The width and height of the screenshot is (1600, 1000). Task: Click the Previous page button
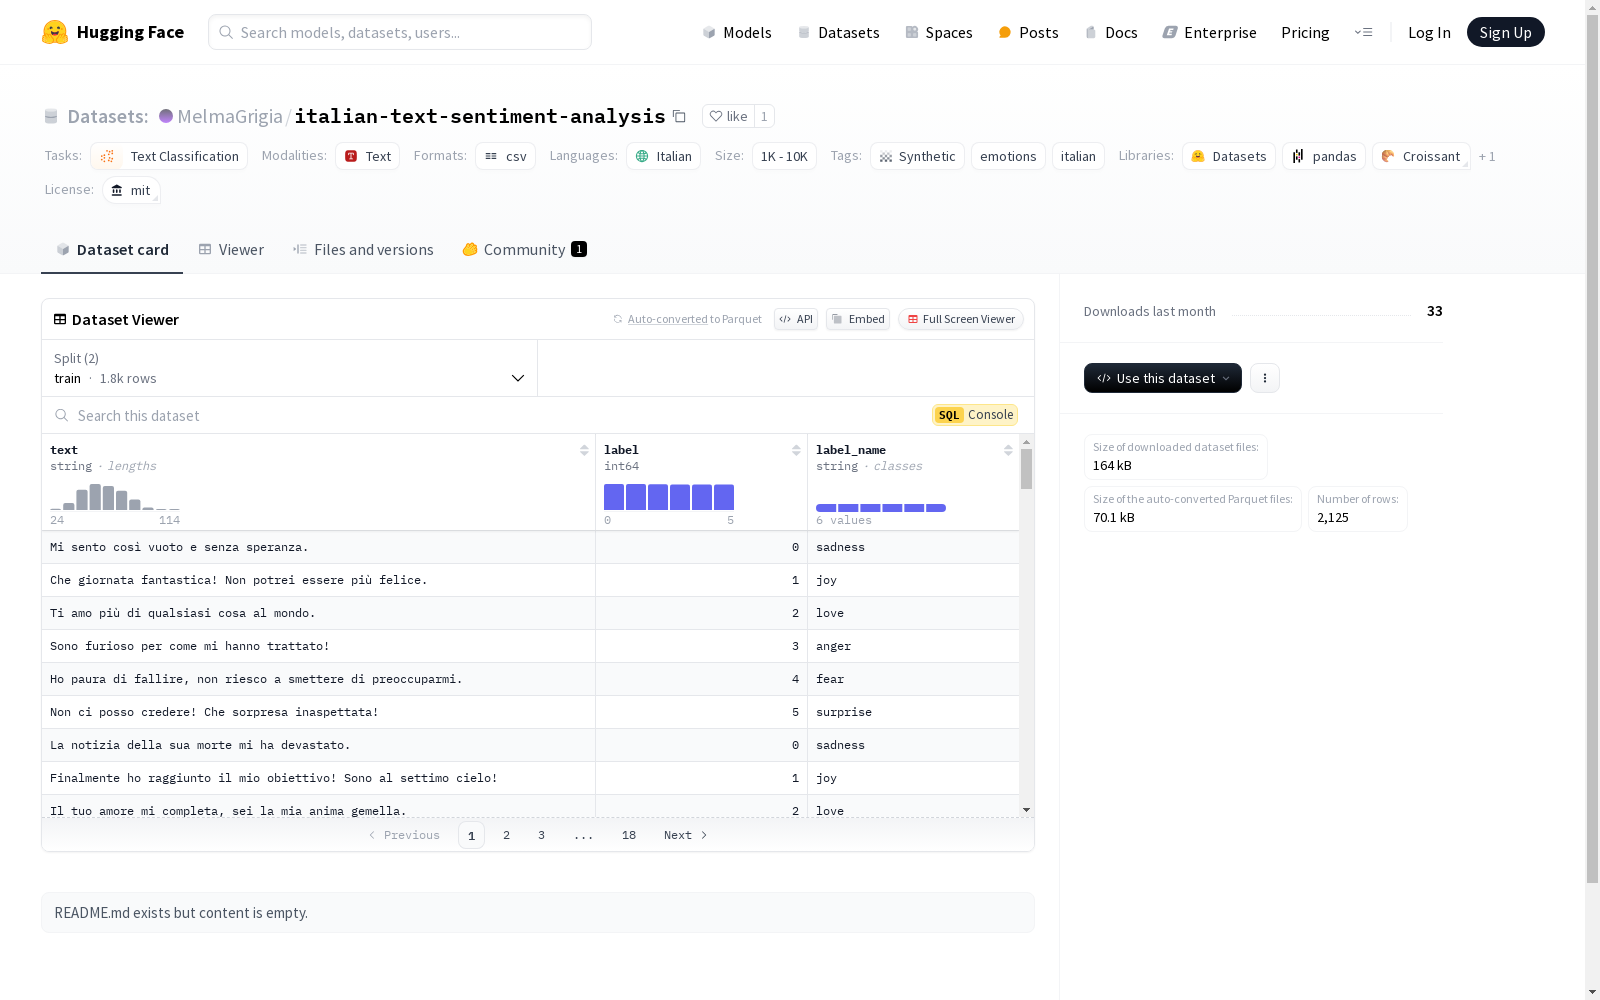(x=404, y=835)
